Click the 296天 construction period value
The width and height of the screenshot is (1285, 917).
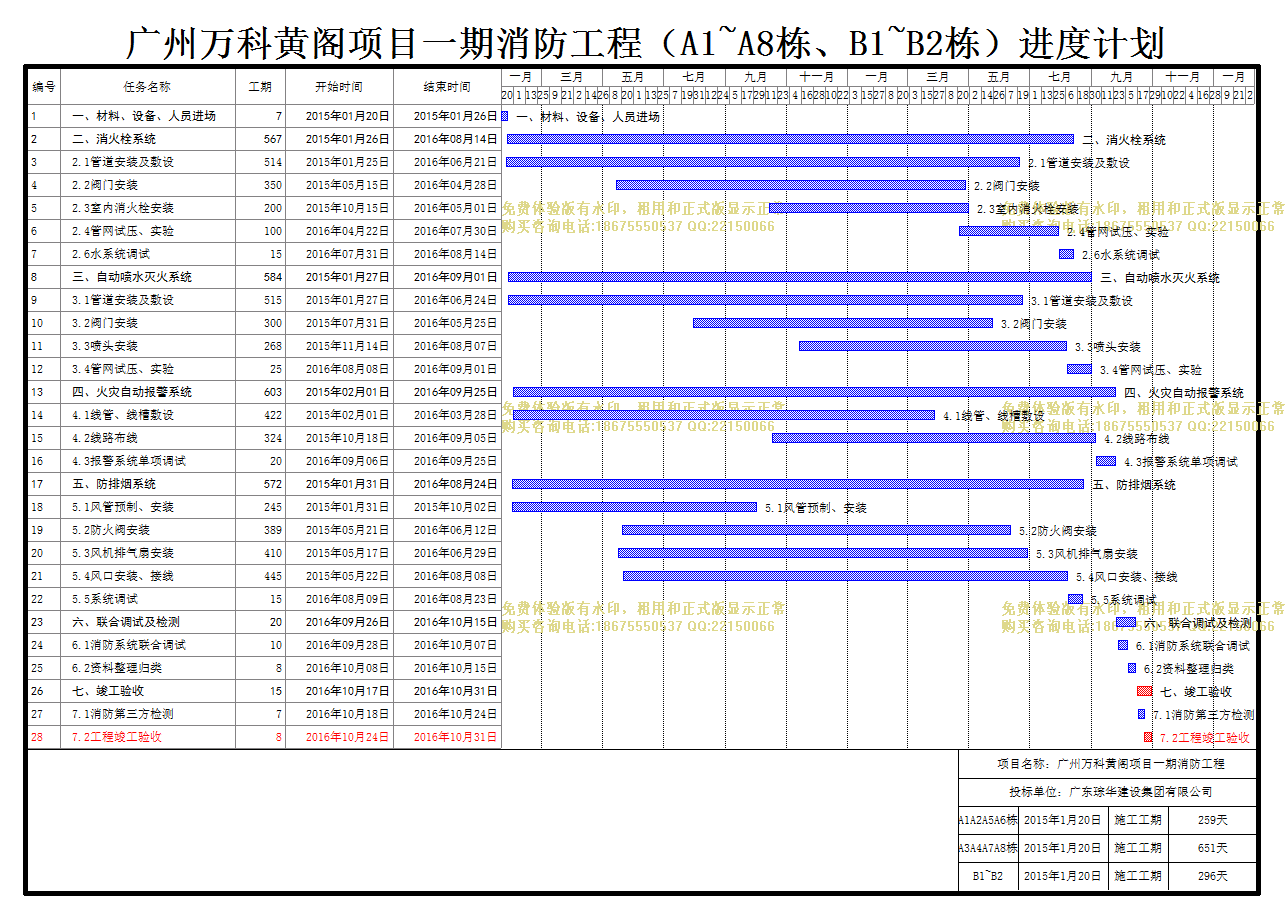pos(1212,876)
